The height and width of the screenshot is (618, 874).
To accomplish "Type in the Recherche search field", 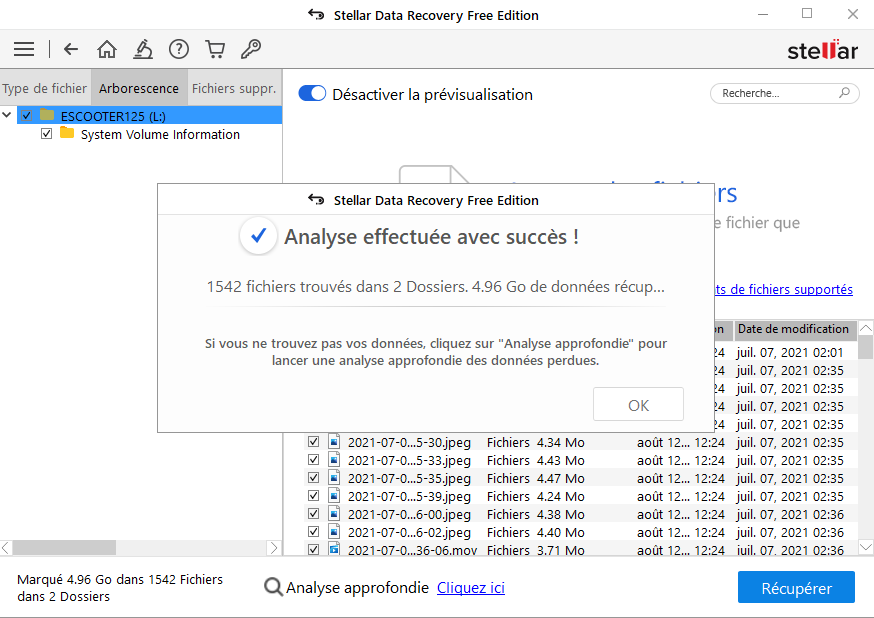I will click(x=778, y=92).
